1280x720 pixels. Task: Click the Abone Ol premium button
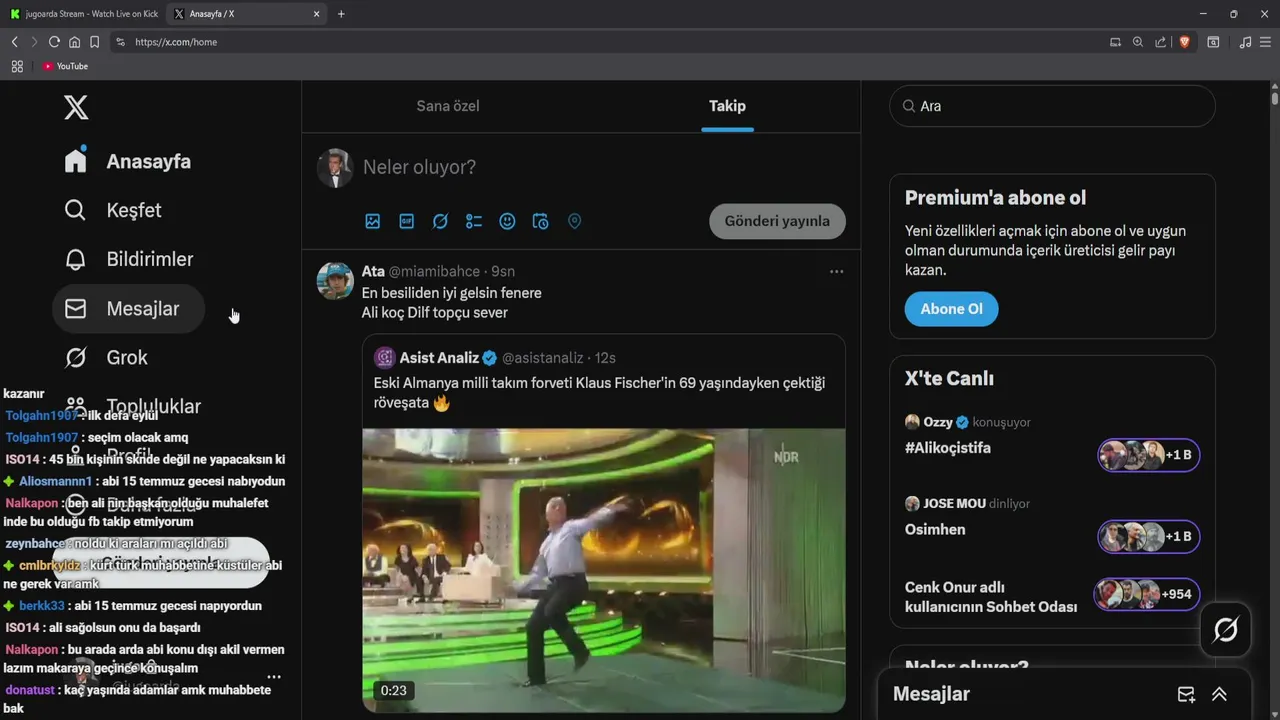(951, 309)
